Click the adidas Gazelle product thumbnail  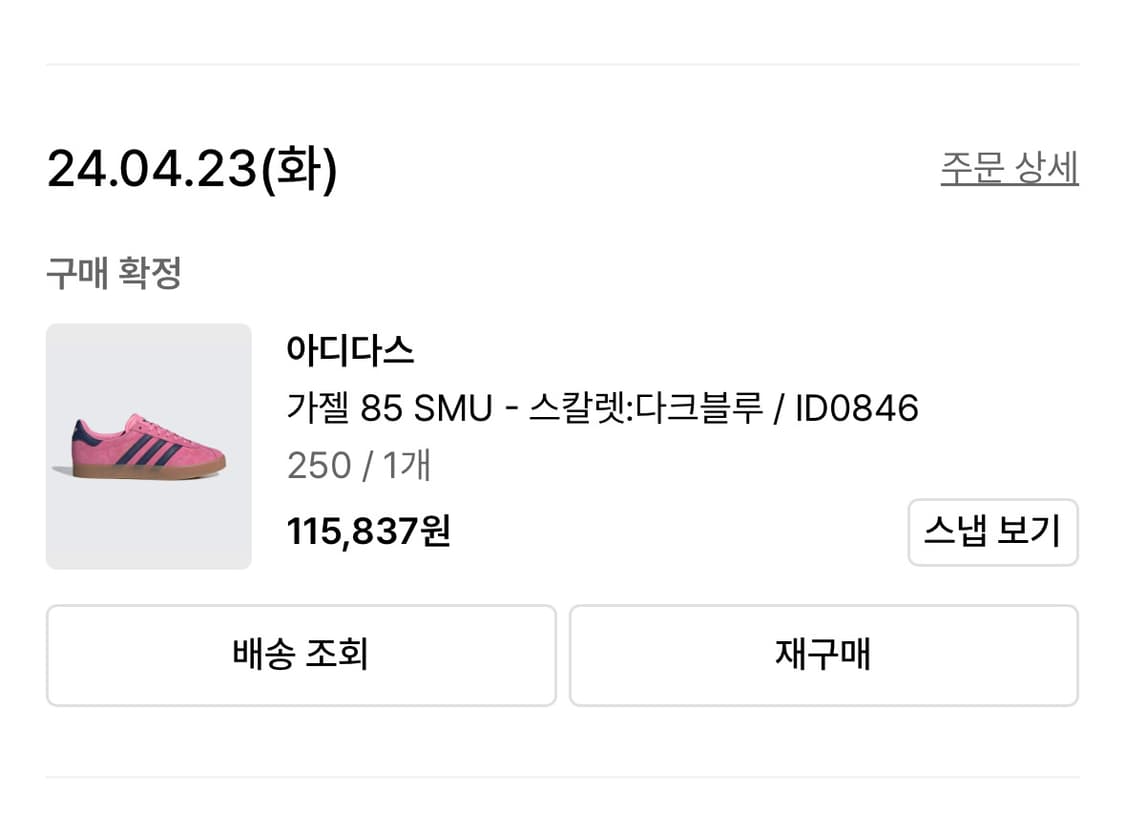point(147,445)
